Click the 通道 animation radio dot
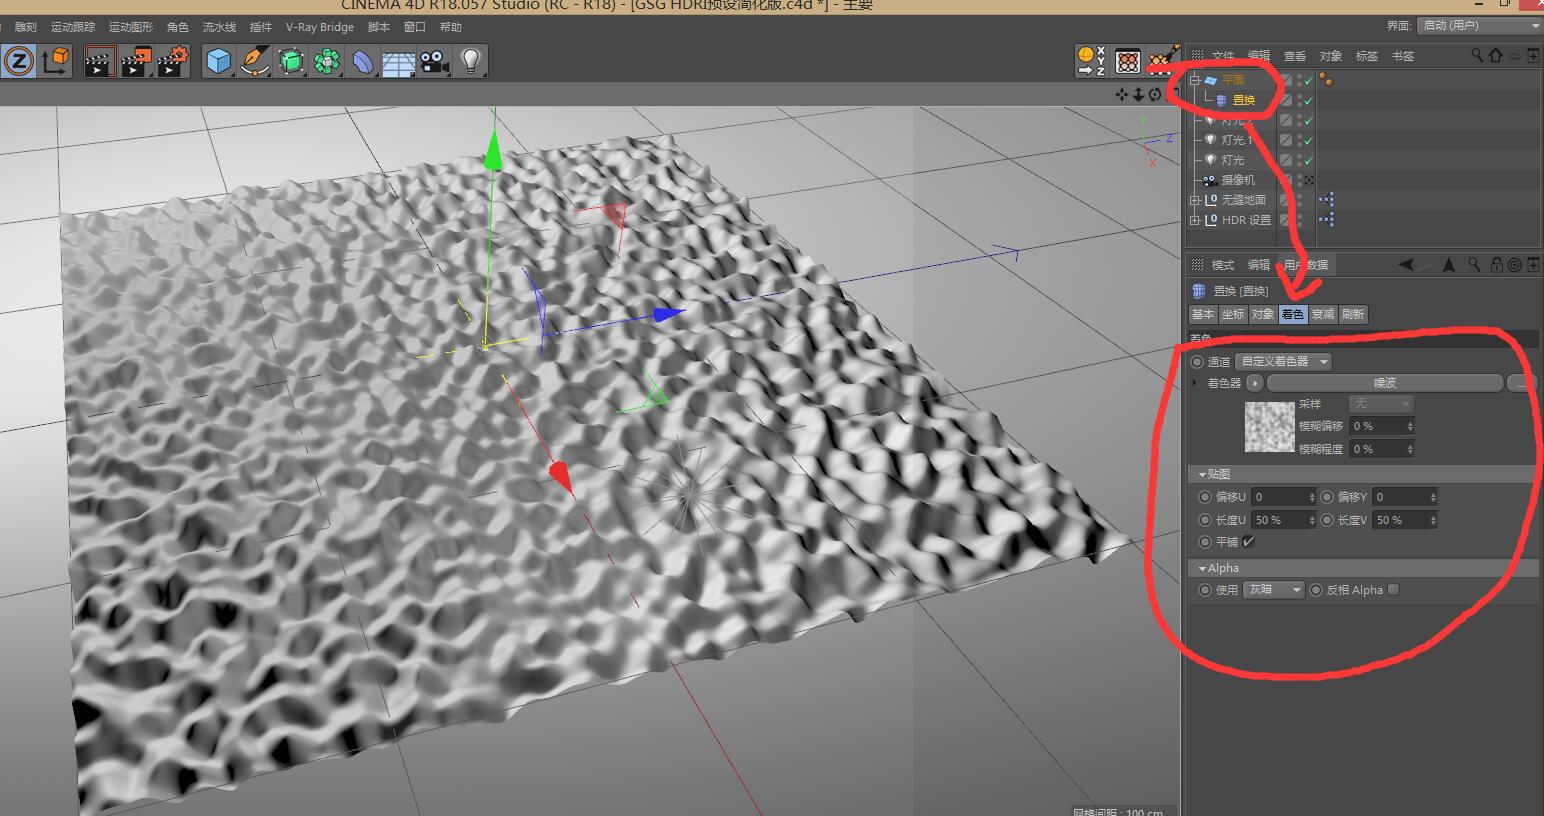The width and height of the screenshot is (1544, 816). (1197, 362)
